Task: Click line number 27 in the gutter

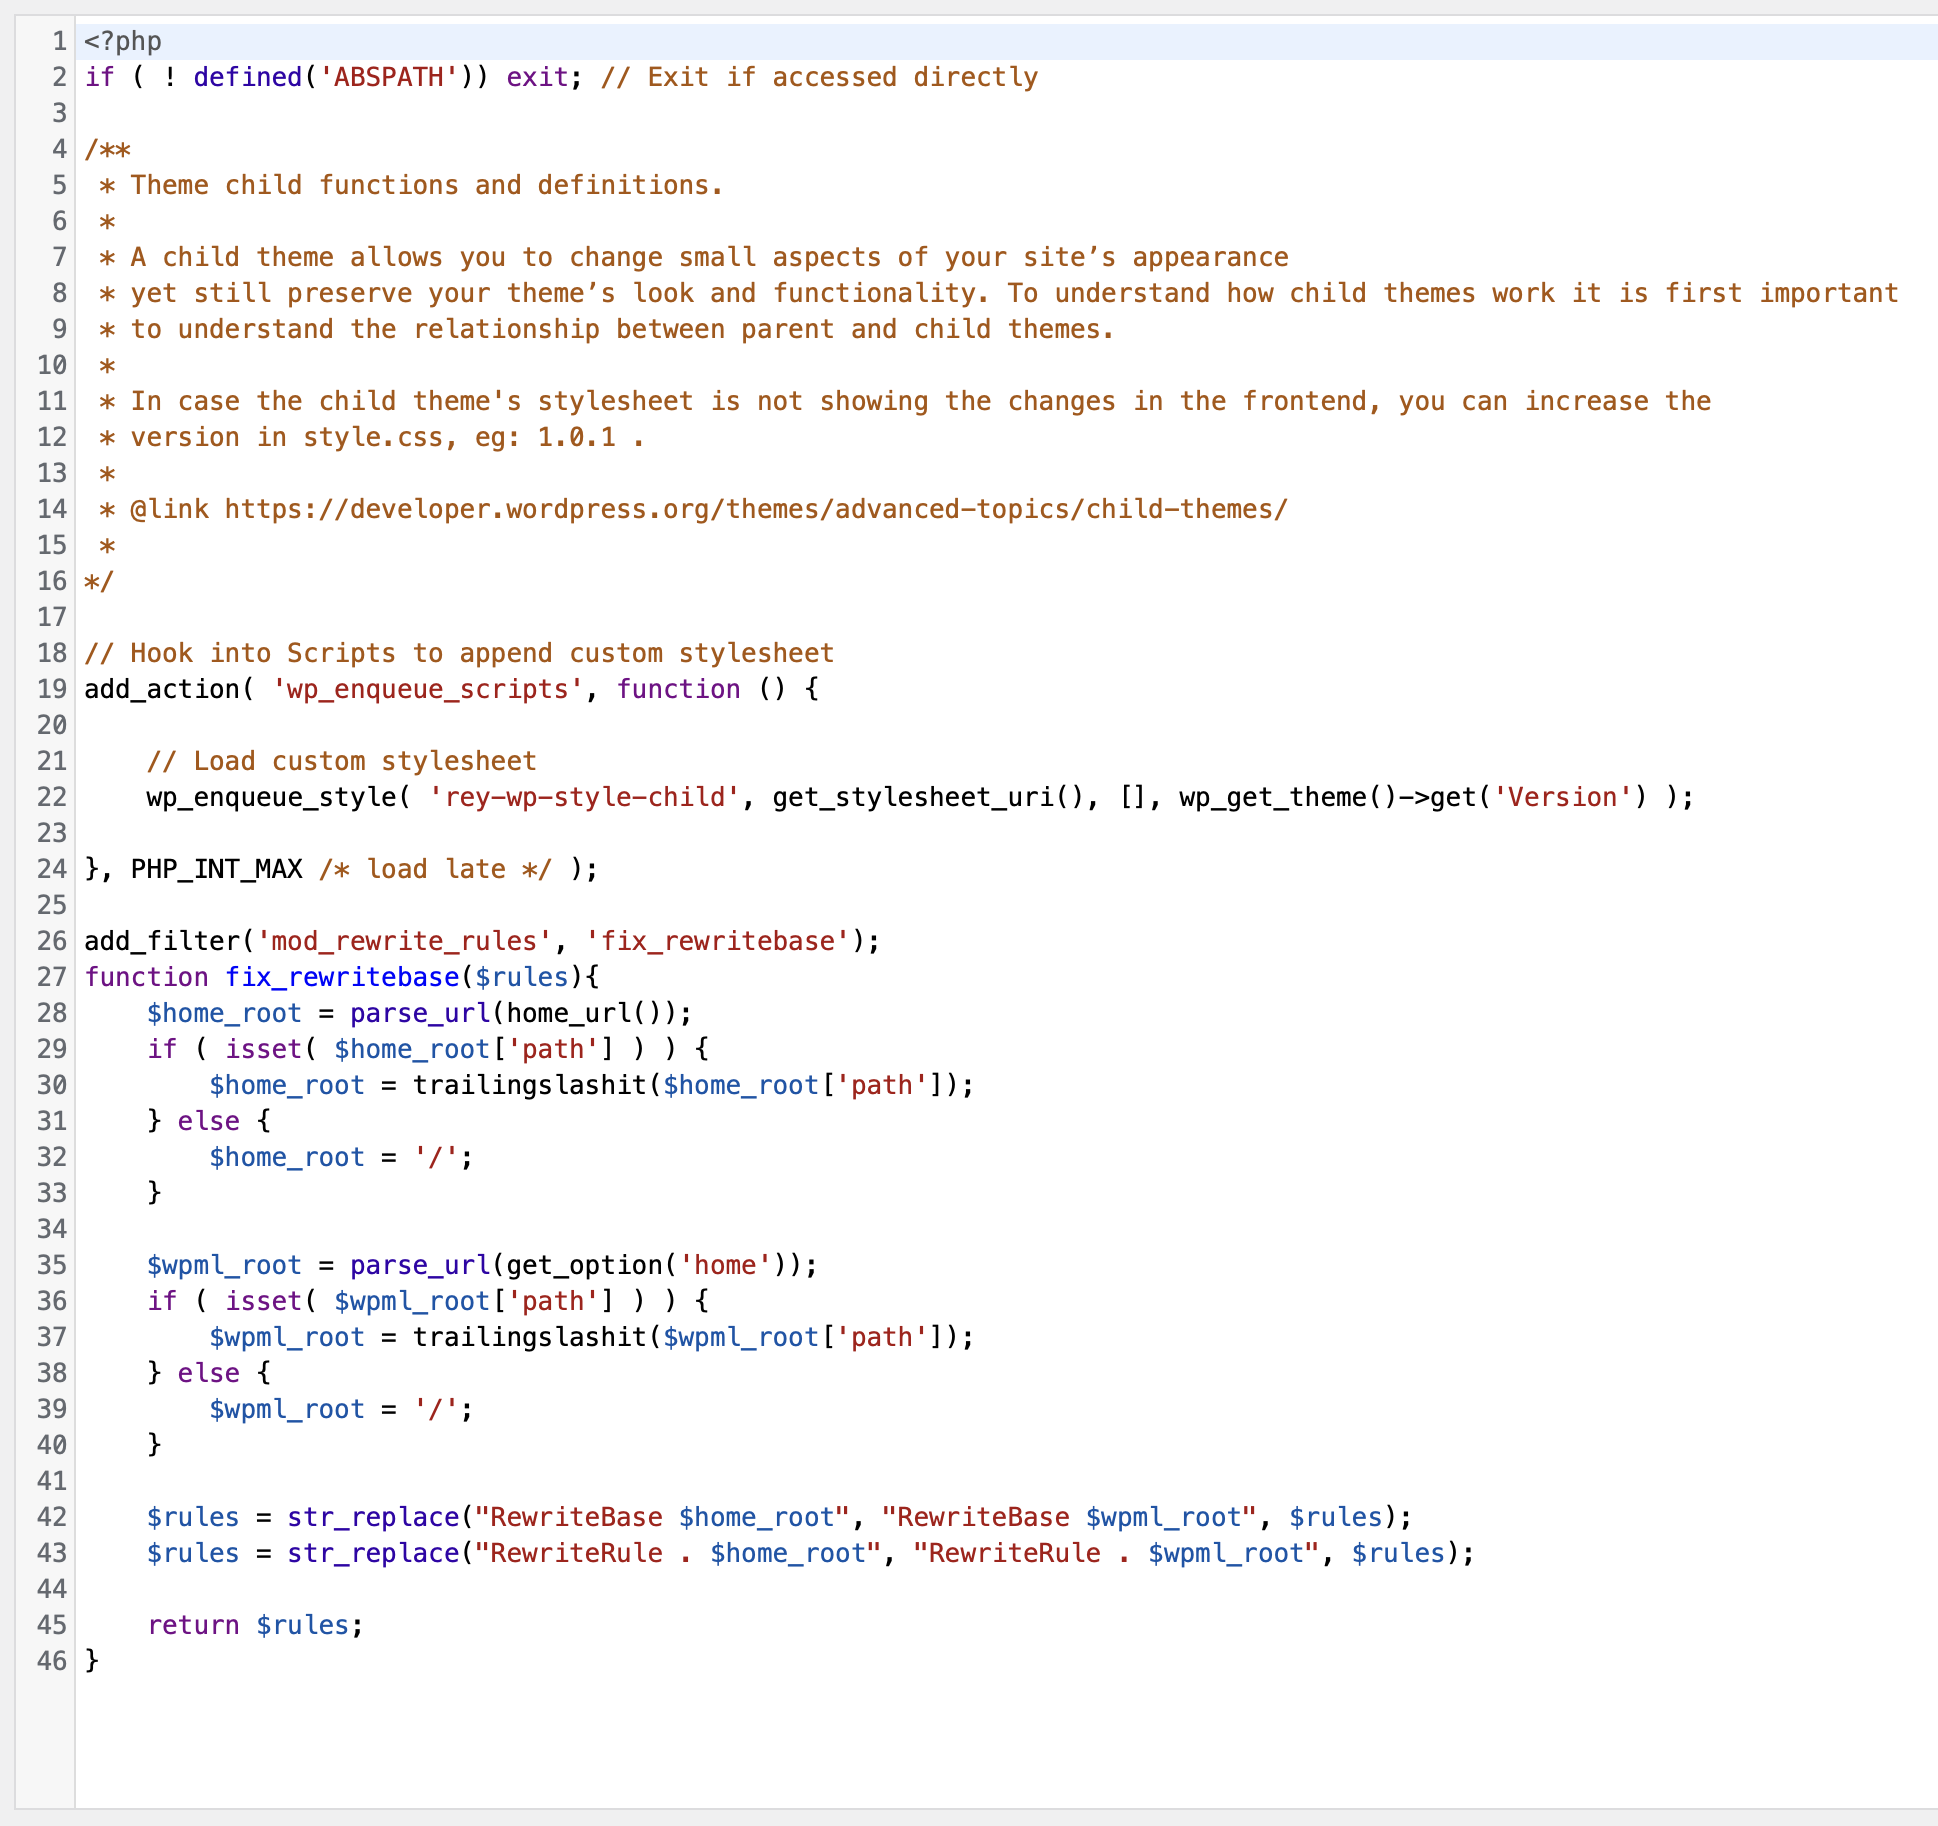Action: 52,977
